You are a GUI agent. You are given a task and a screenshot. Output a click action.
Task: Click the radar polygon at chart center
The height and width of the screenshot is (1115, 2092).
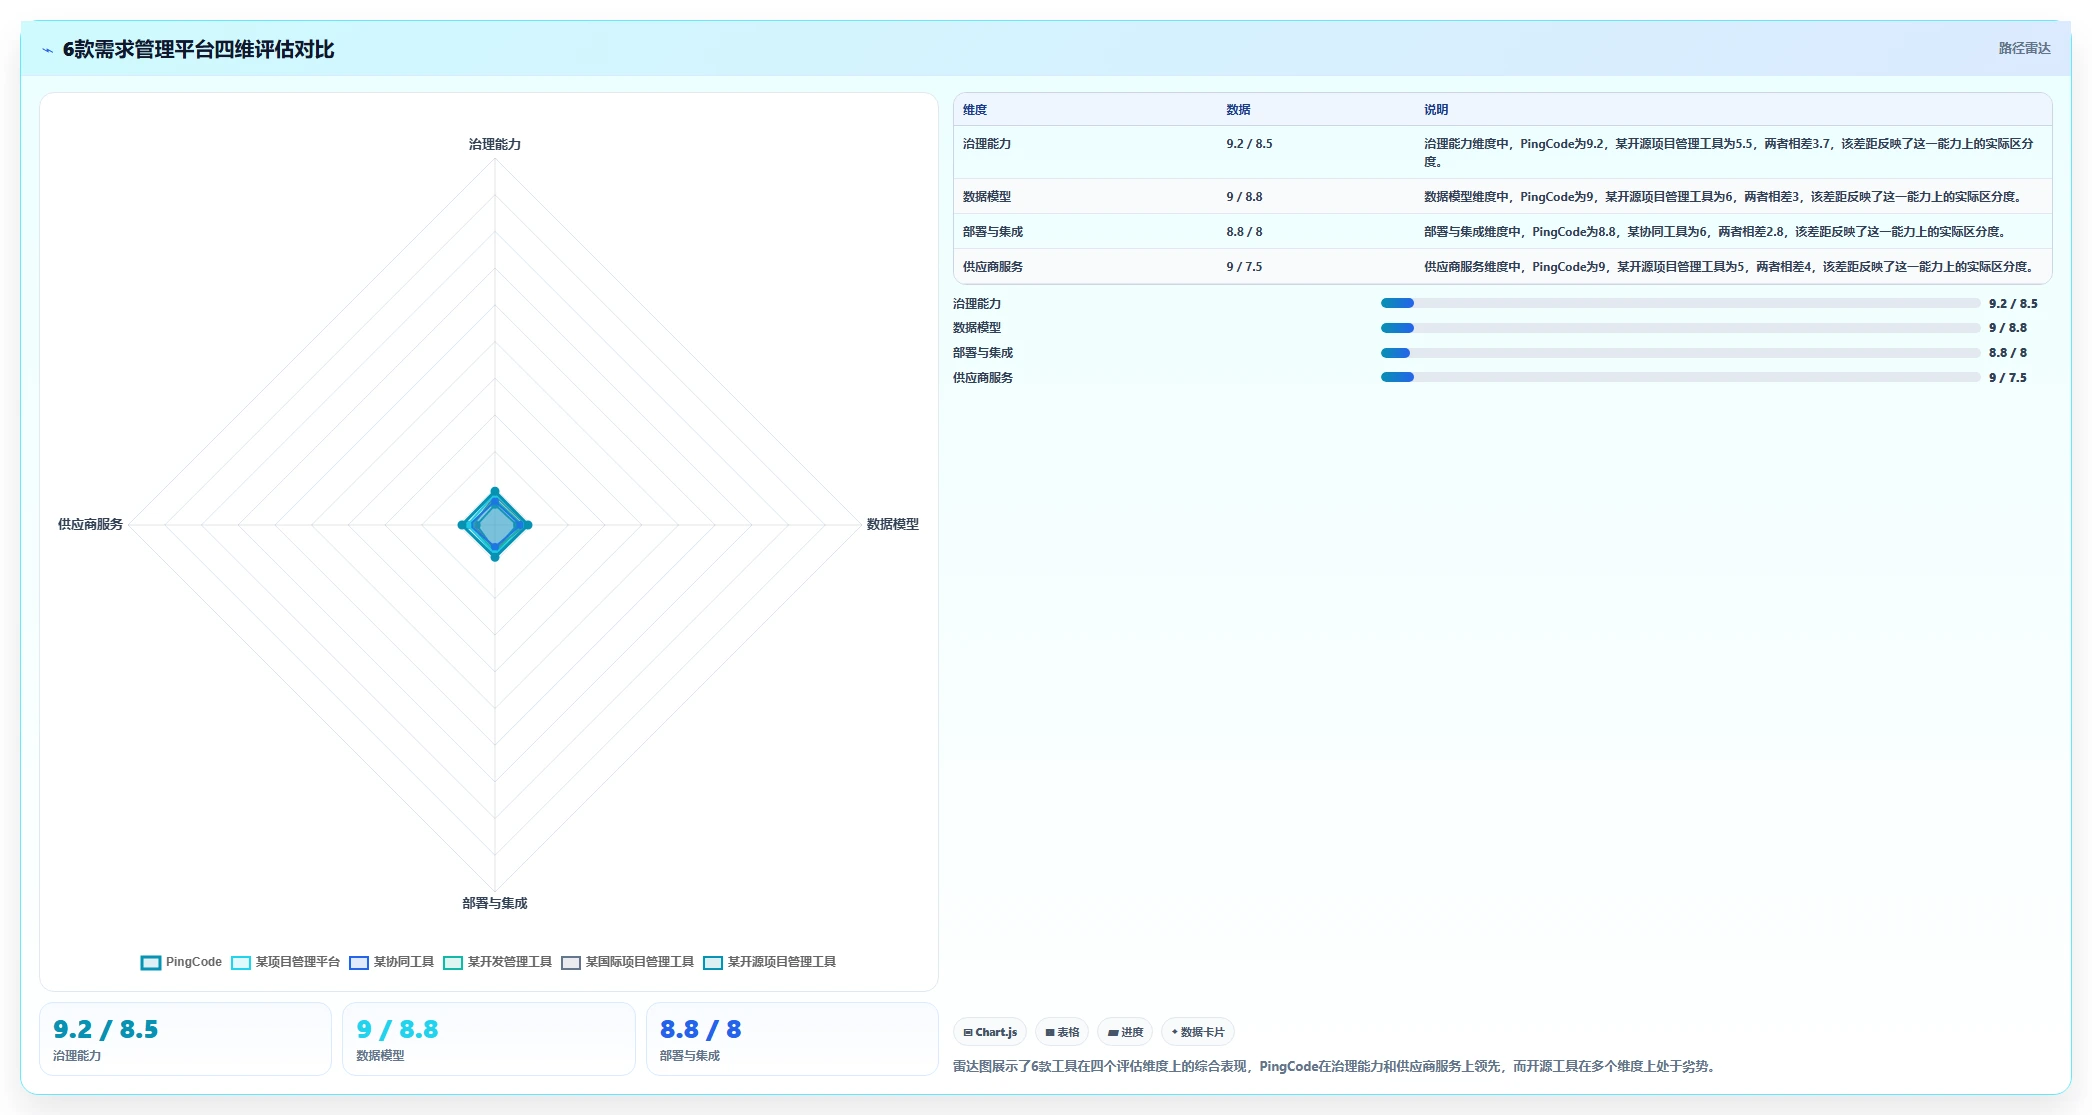(495, 524)
